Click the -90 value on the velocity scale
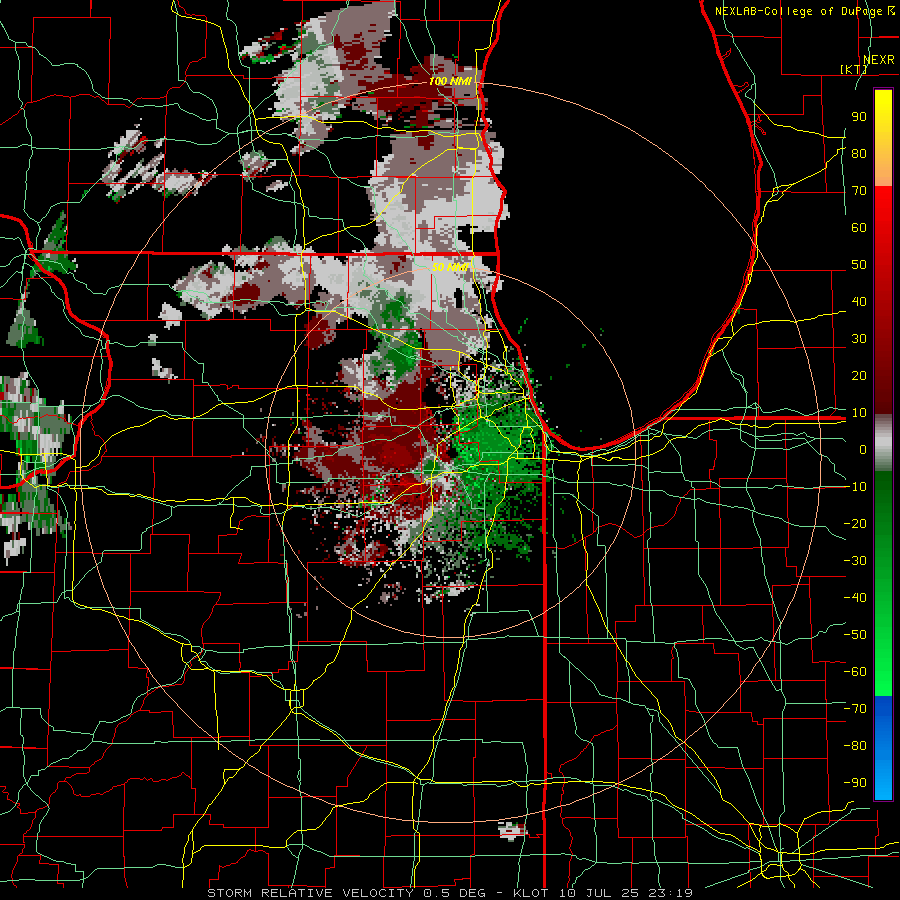 [x=855, y=783]
